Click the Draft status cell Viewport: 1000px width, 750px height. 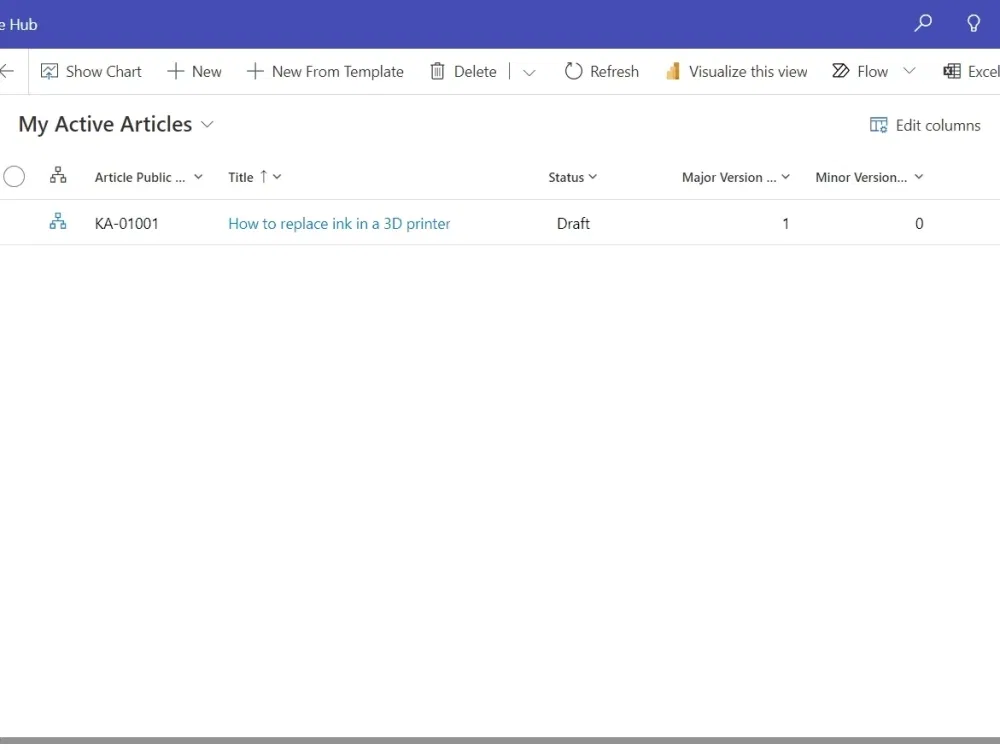pos(573,224)
